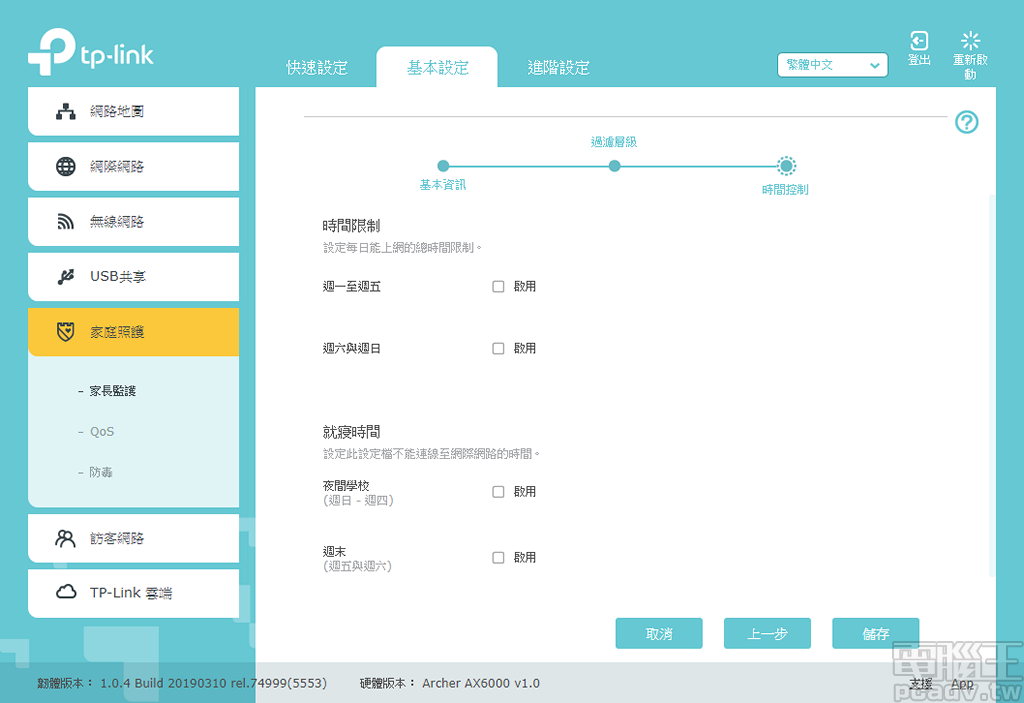Enable 啟用 for 週一至週五 time limit
1024x703 pixels.
click(x=498, y=286)
